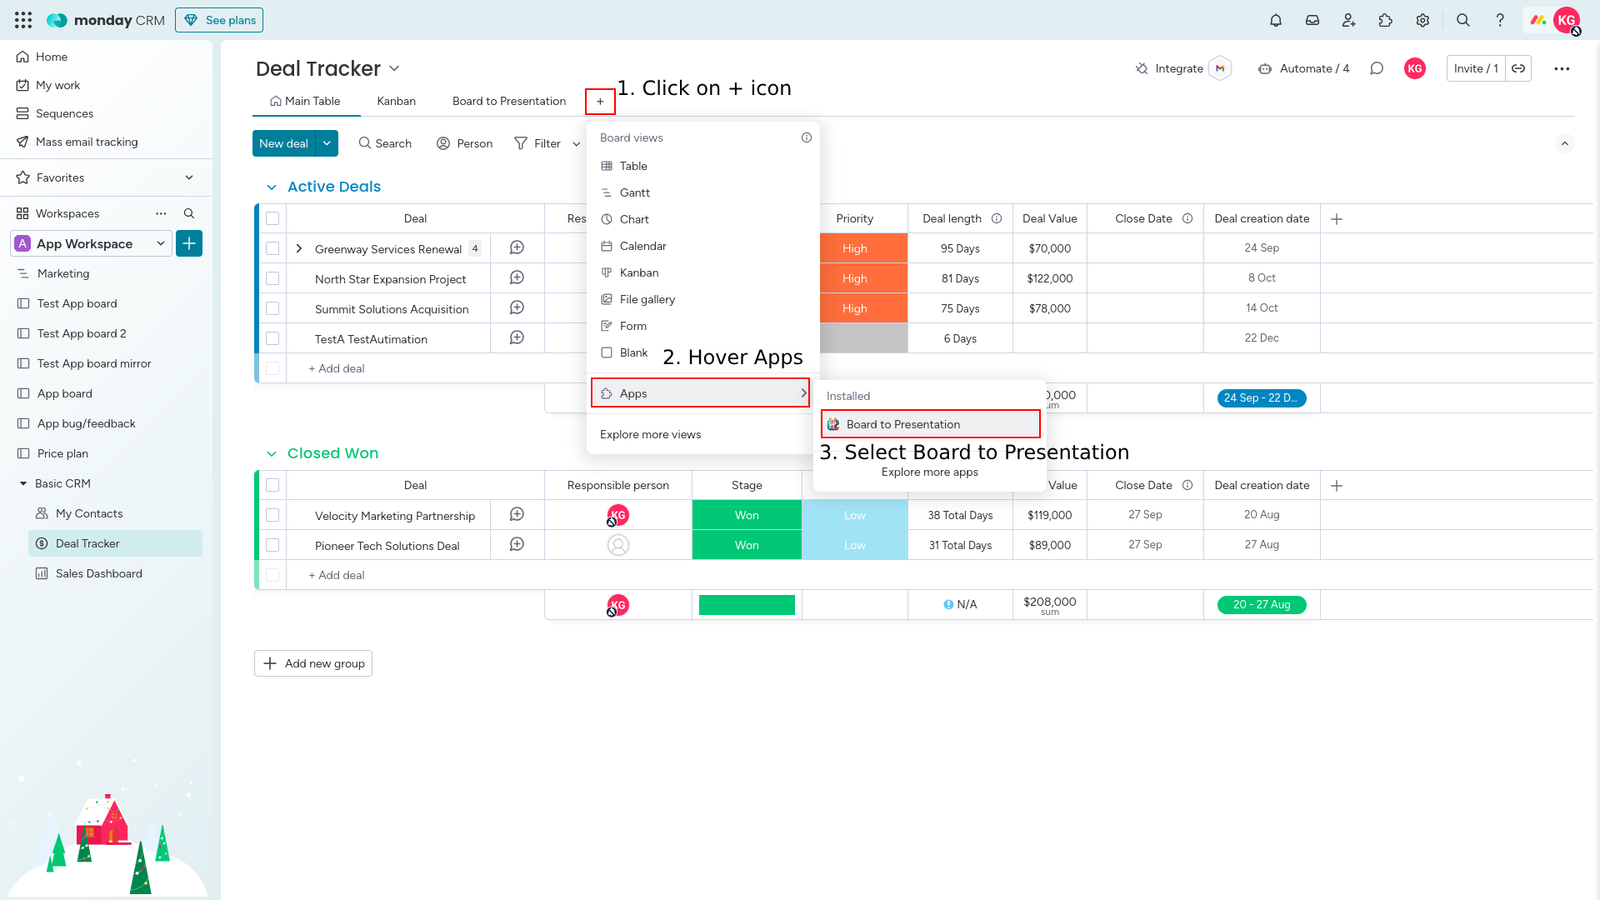The width and height of the screenshot is (1600, 900).
Task: Open the notifications bell icon
Action: (1275, 20)
